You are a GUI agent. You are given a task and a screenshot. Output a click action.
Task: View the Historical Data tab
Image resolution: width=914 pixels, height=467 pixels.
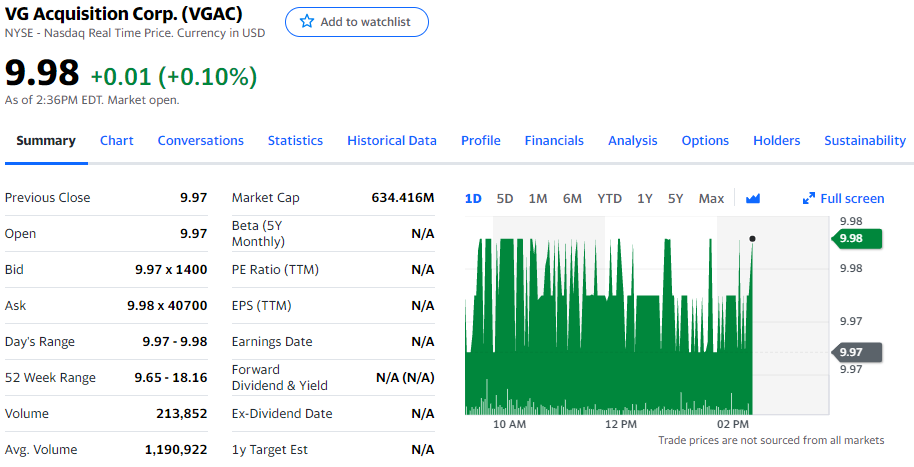coord(392,141)
